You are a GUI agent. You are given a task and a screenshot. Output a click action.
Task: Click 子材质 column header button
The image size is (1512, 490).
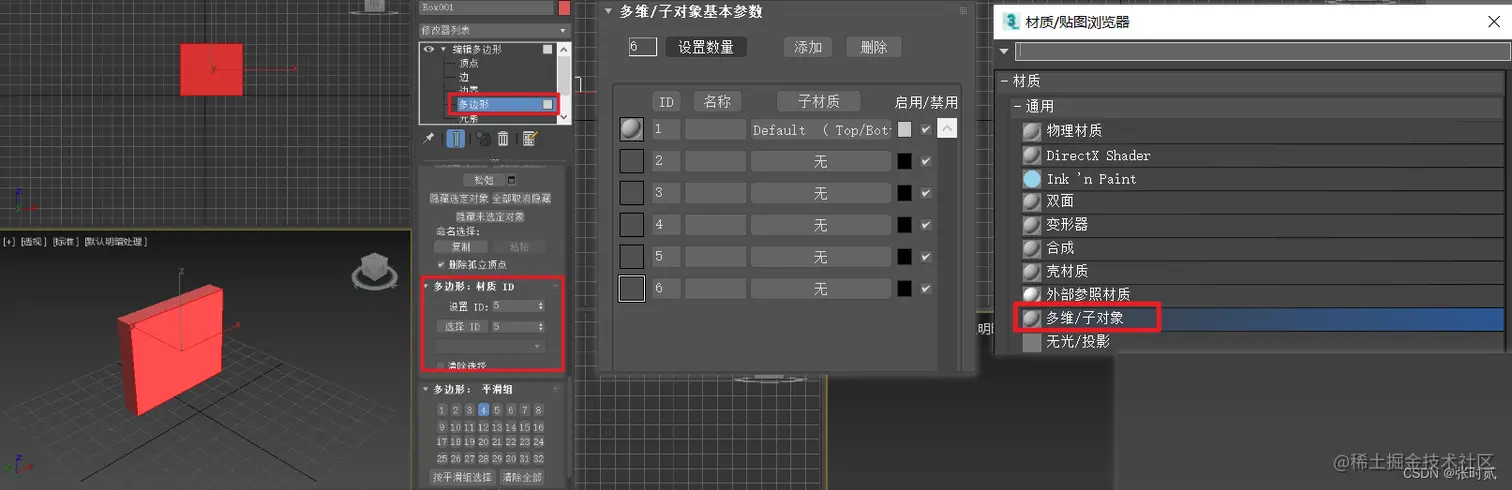pos(818,101)
